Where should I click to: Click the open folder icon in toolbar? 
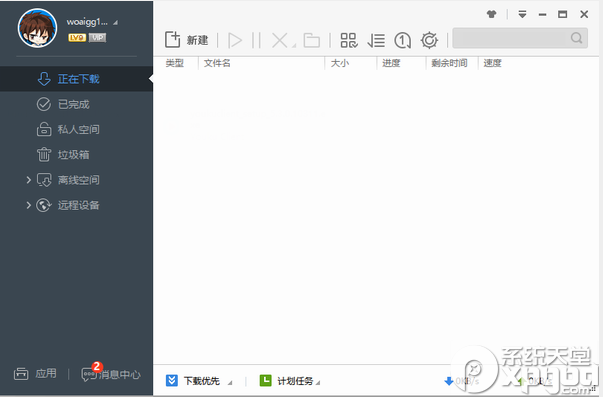click(311, 40)
